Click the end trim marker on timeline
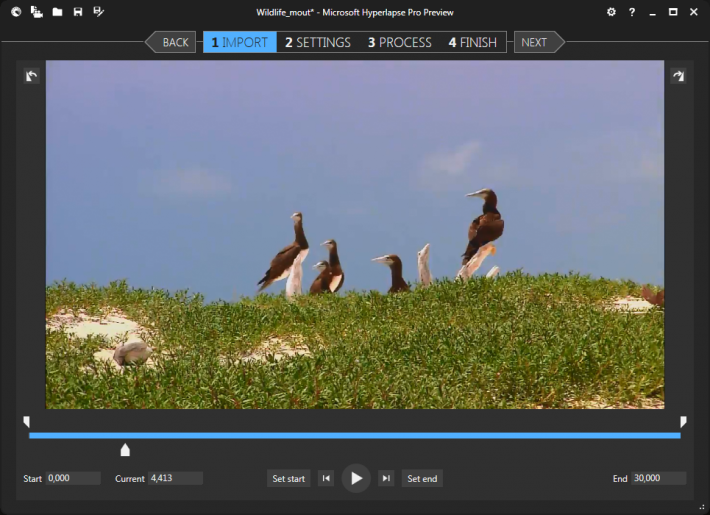 click(683, 422)
